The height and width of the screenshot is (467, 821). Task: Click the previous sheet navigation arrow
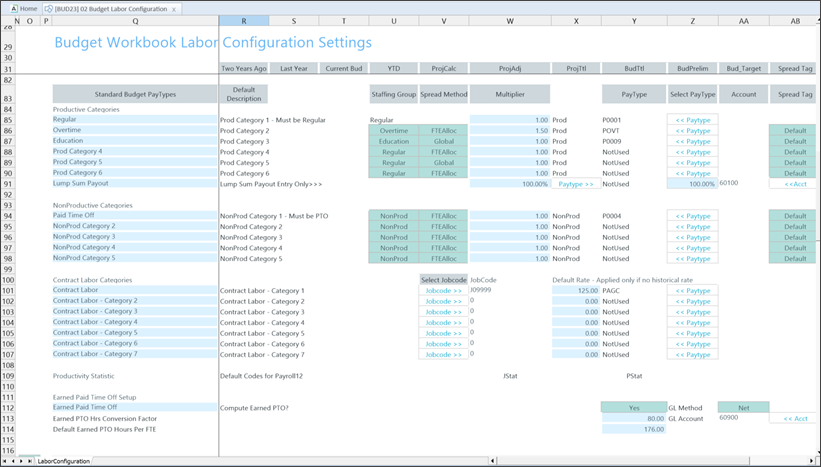pos(13,460)
